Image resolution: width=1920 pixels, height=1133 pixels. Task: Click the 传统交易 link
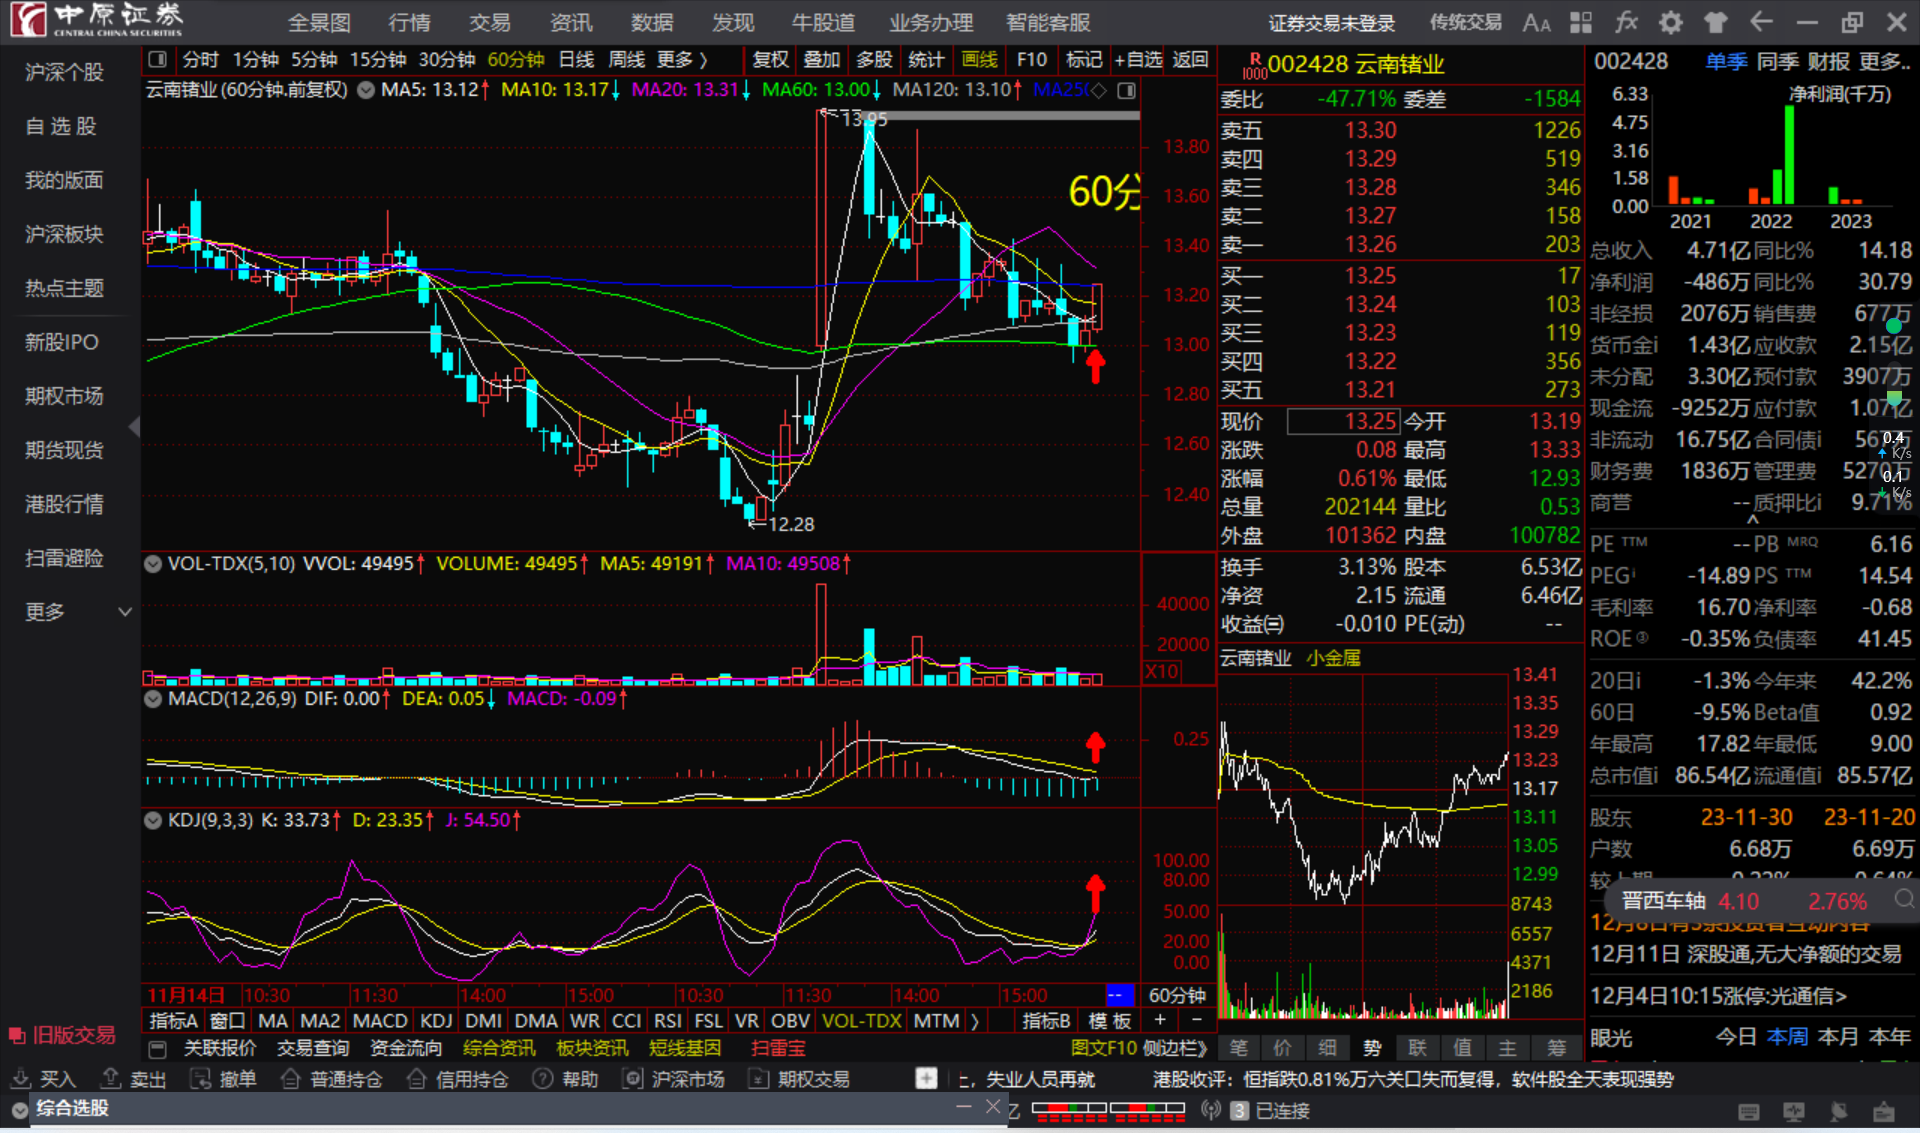1465,22
